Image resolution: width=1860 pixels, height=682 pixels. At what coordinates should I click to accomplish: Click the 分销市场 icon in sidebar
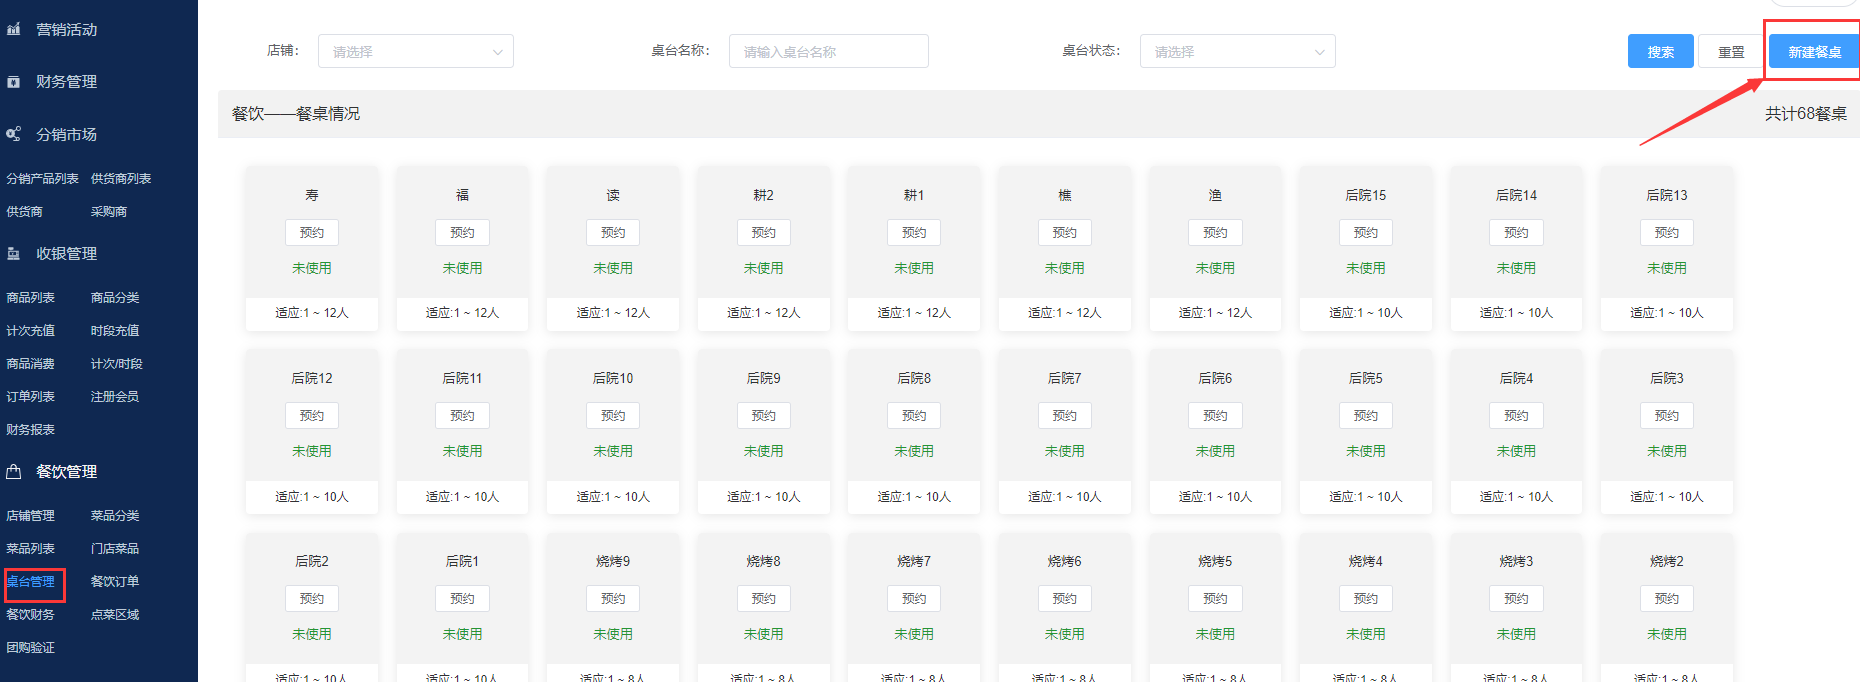click(14, 134)
